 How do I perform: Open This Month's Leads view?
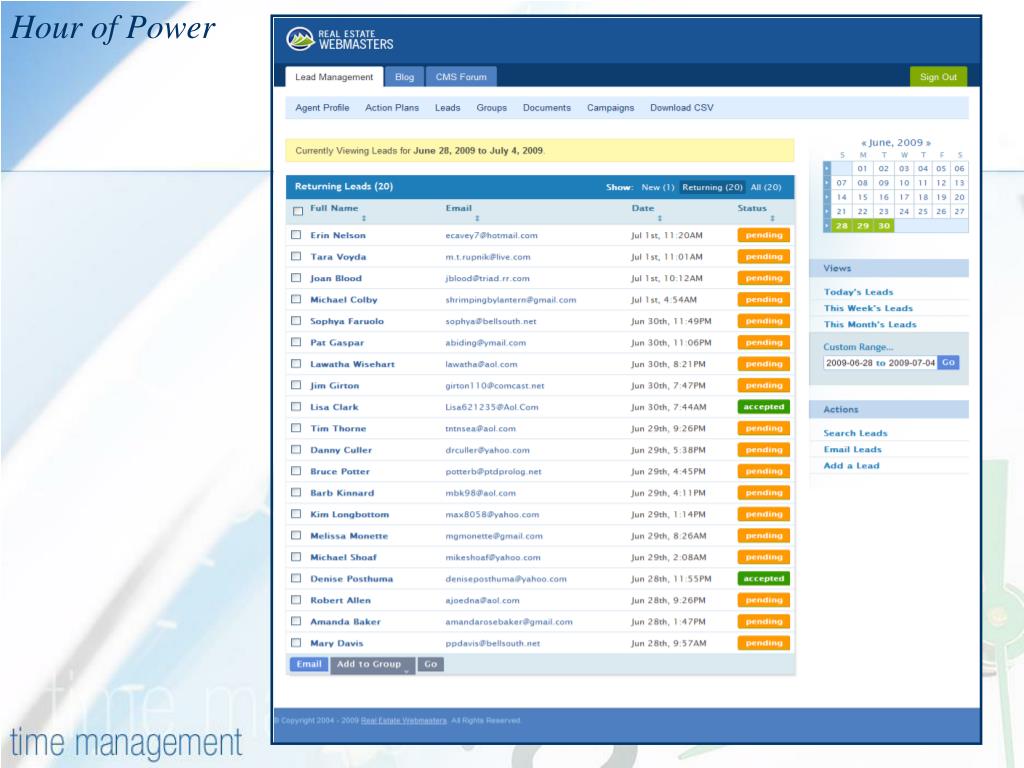(870, 325)
